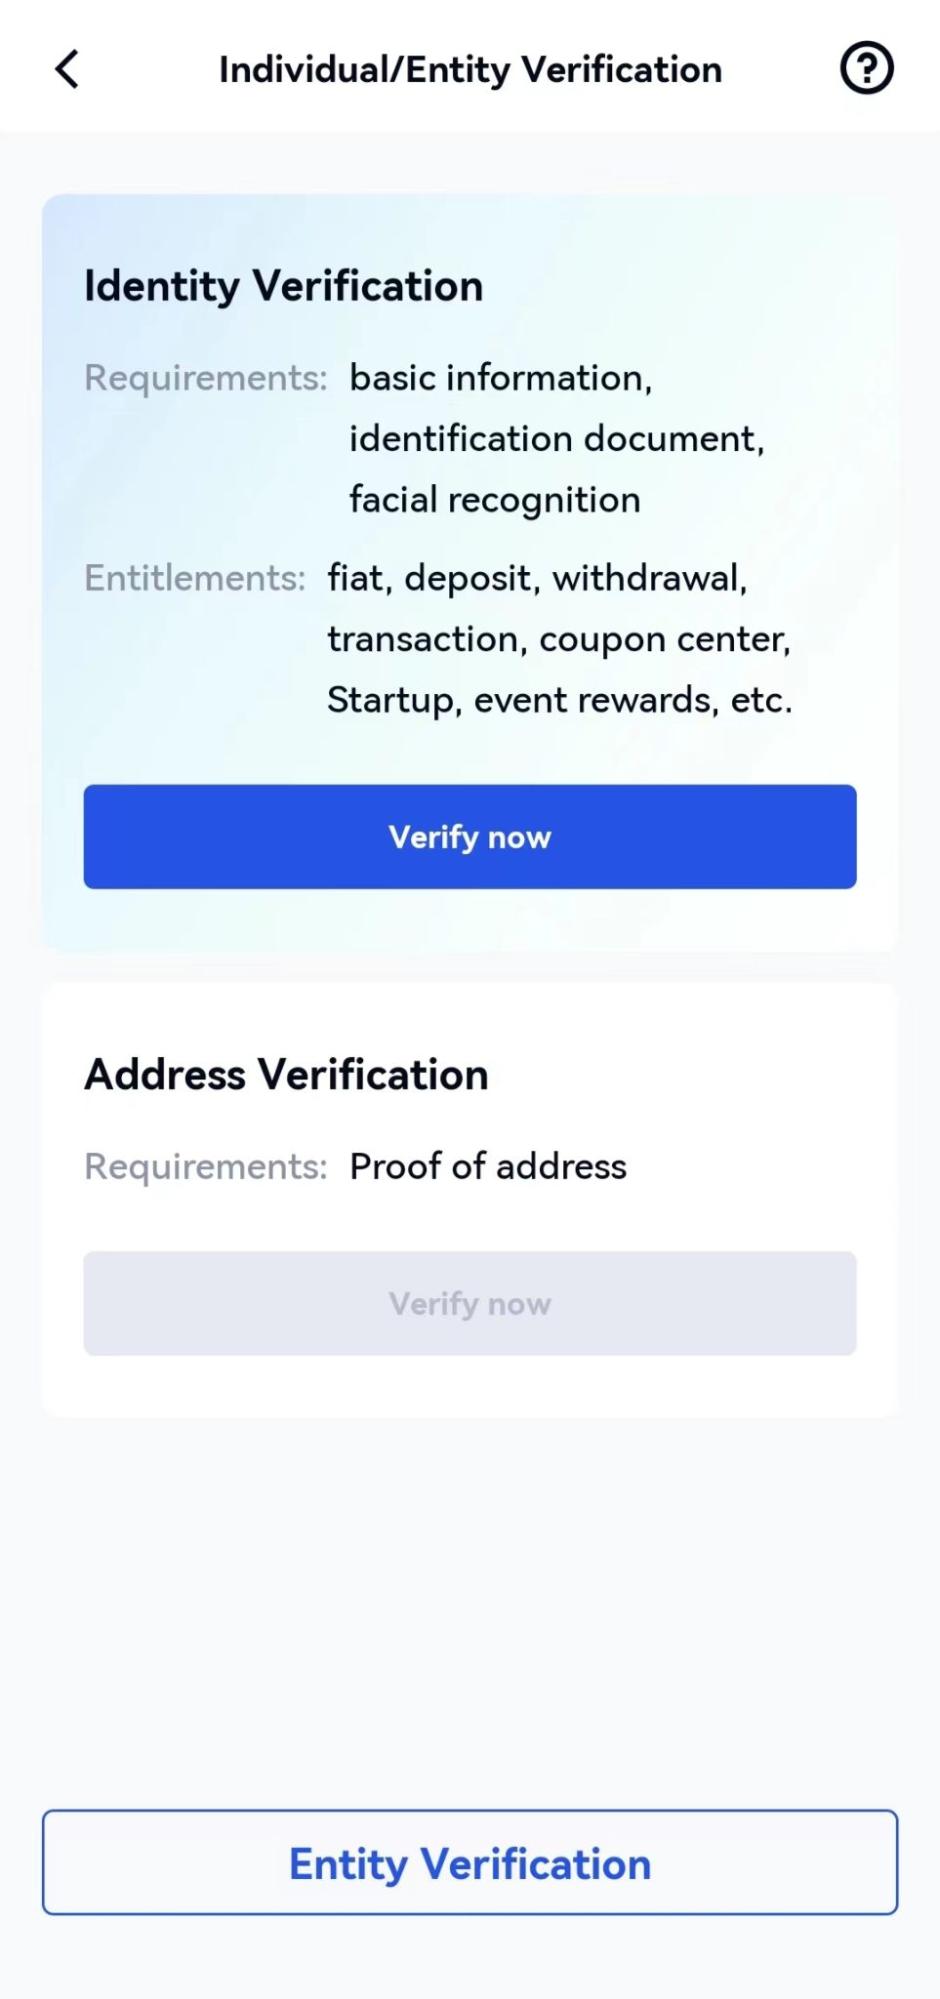Click the Requirements label under Identity Verification
Screen dimensions: 940x1999
205,378
